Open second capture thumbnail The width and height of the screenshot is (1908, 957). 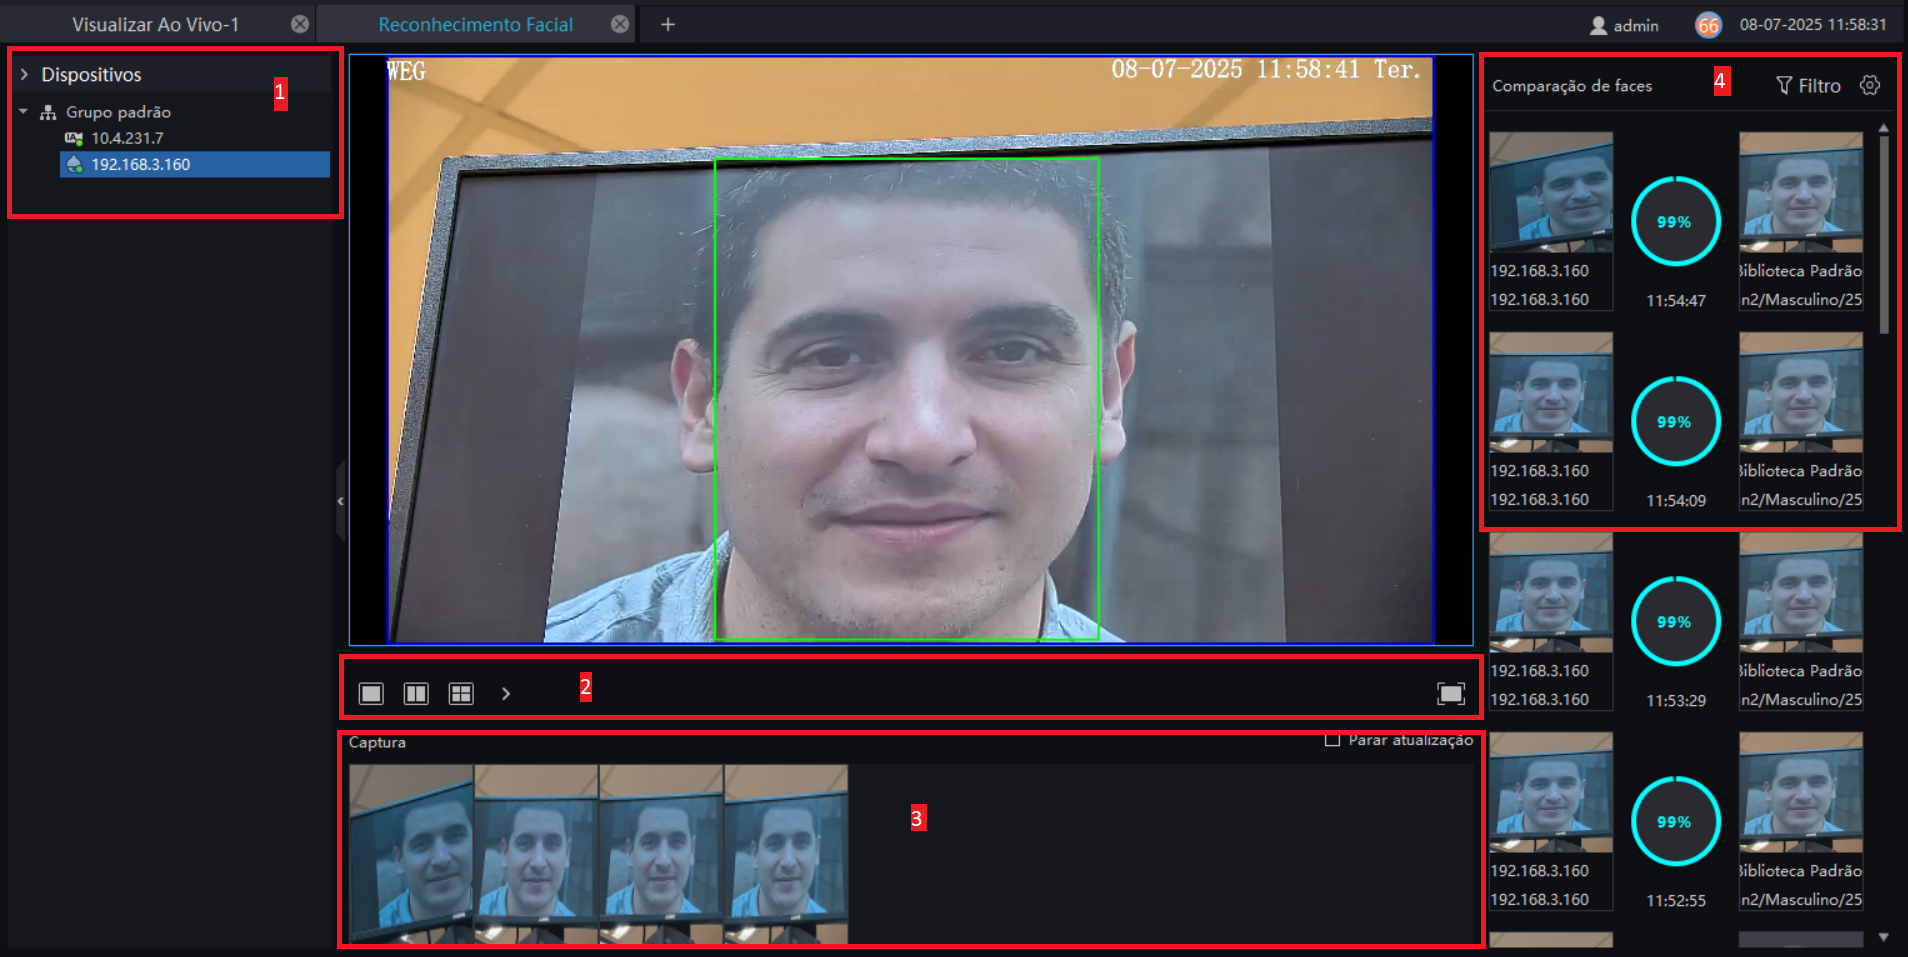[x=536, y=854]
